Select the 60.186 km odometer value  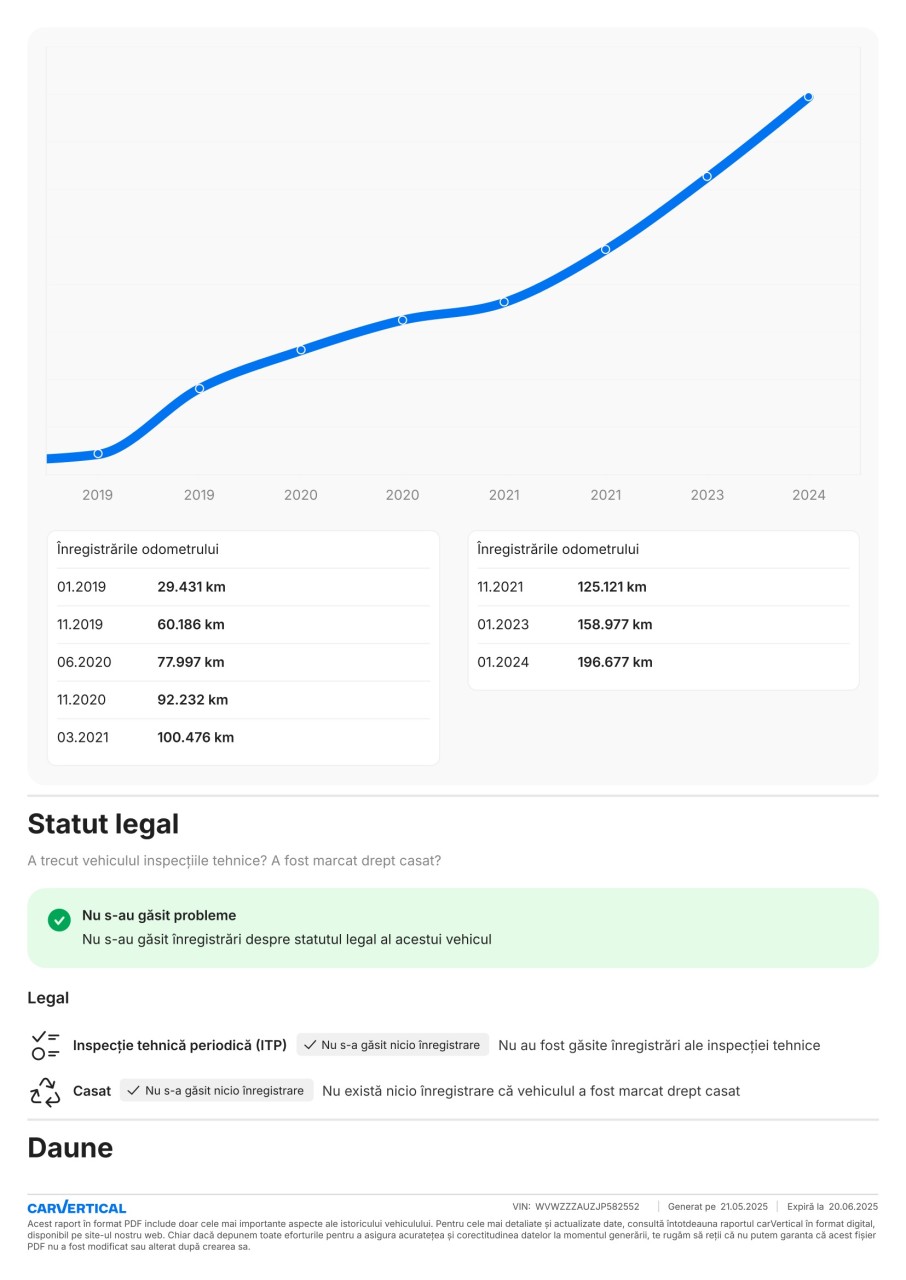(191, 625)
